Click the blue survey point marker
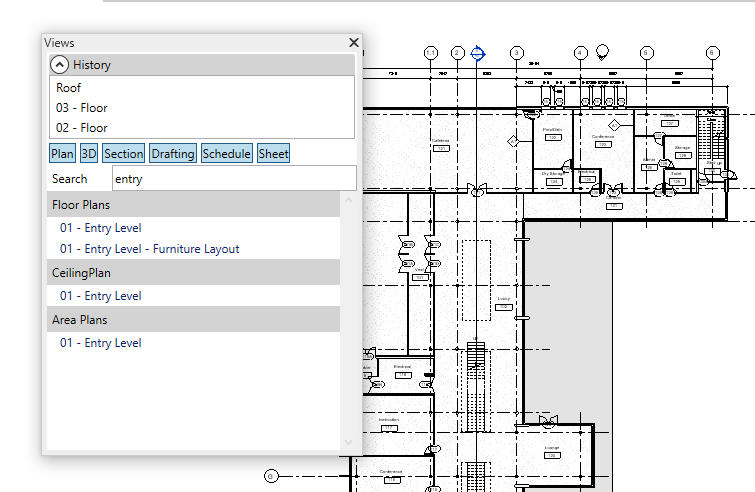 click(x=478, y=53)
